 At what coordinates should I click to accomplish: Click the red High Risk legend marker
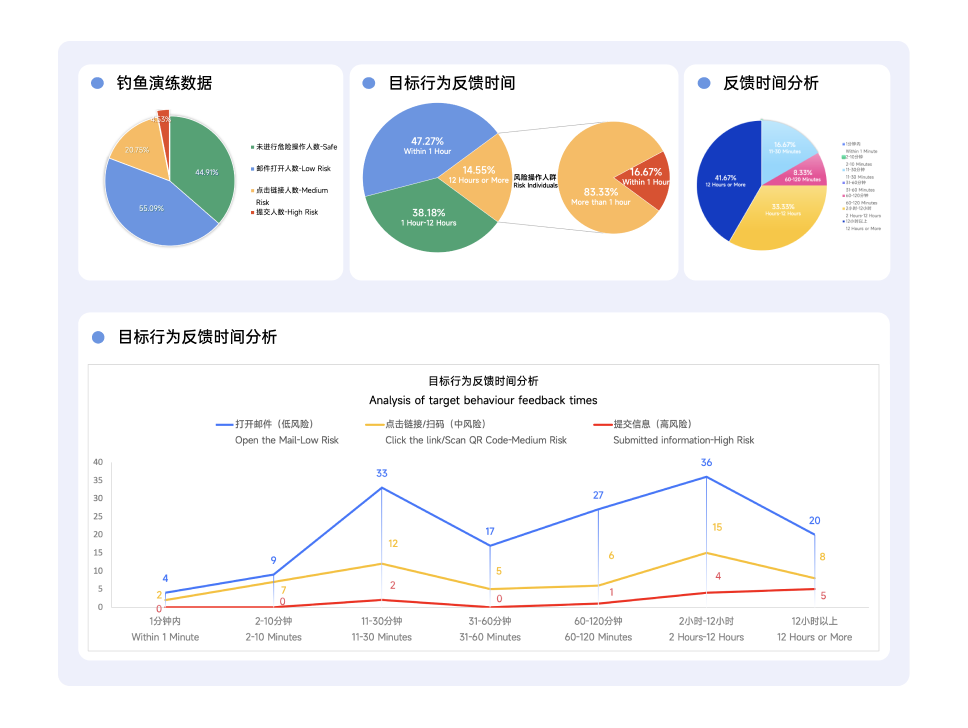(x=252, y=212)
